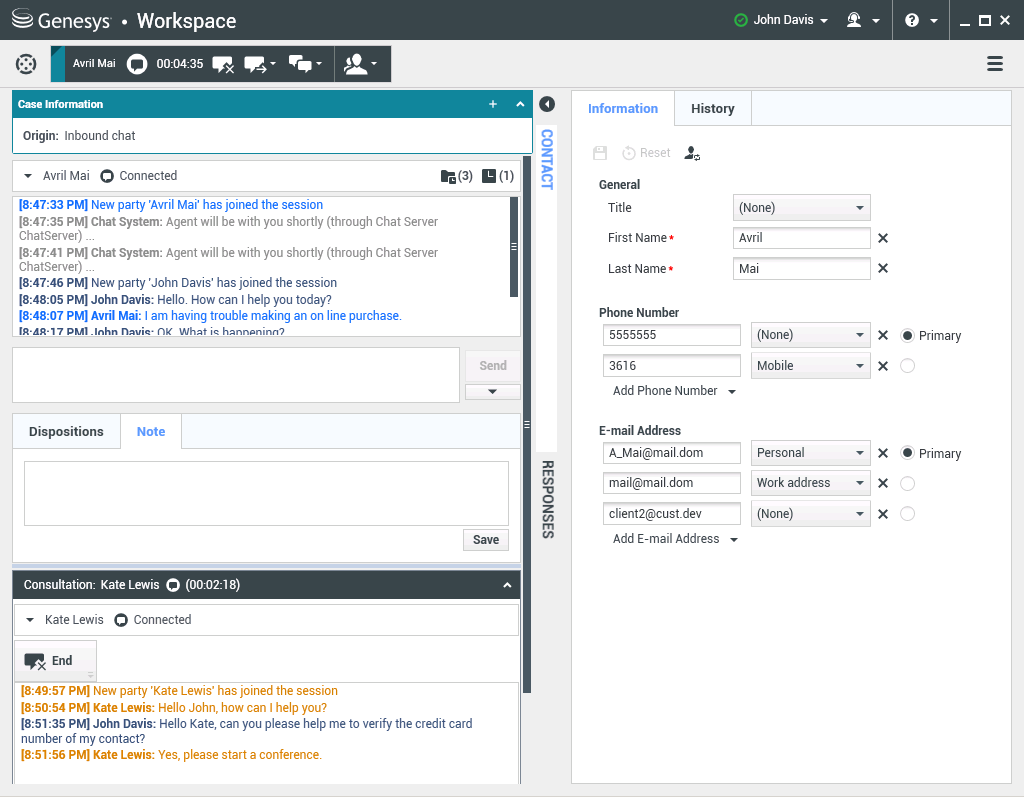This screenshot has width=1024, height=797.
Task: Expand the Add E-mail Address menu
Action: pos(676,539)
